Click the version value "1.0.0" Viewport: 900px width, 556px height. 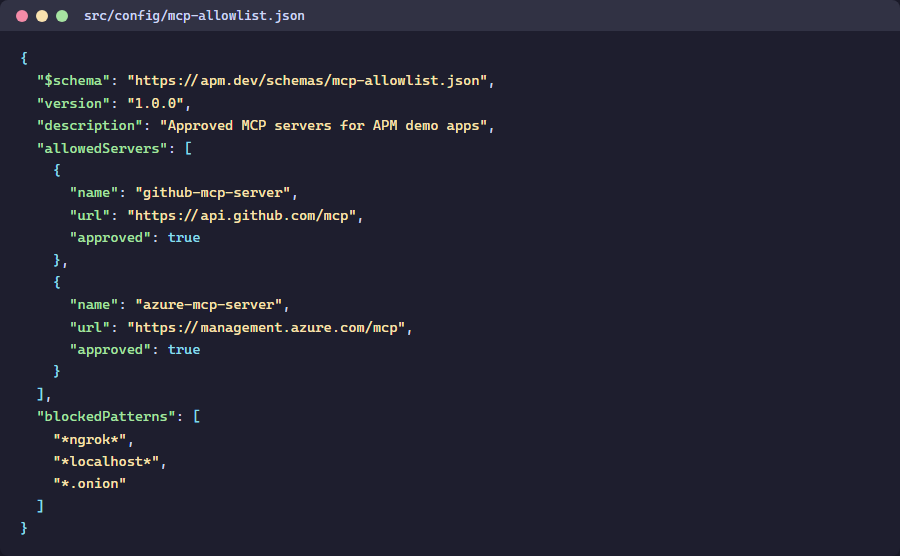pyautogui.click(x=159, y=103)
